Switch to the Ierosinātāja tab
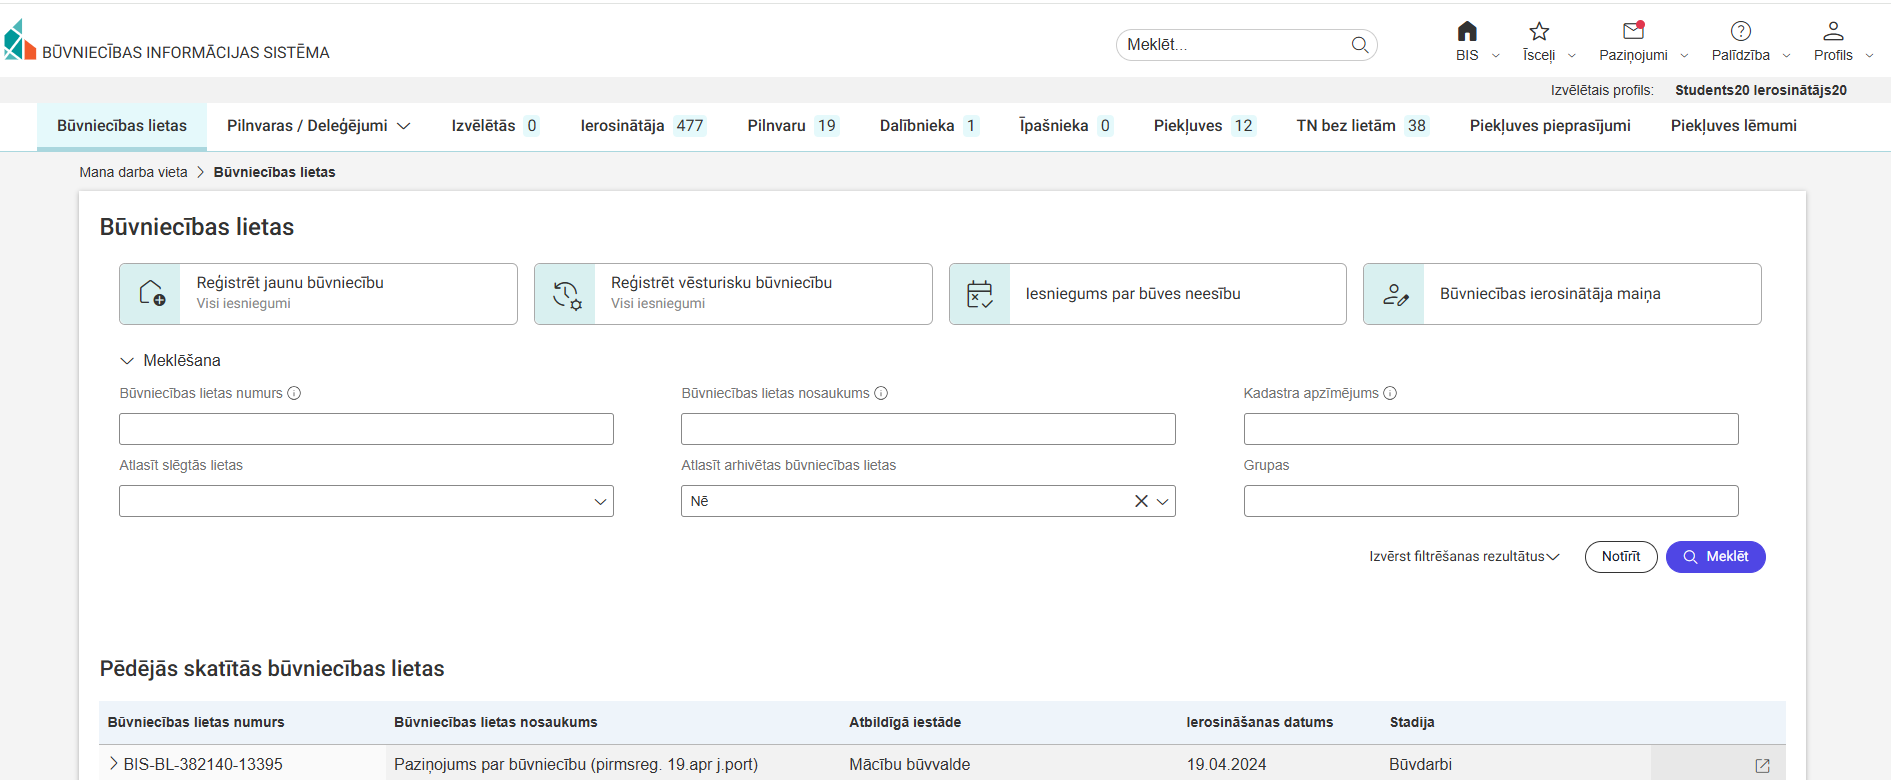This screenshot has height=780, width=1891. click(641, 126)
